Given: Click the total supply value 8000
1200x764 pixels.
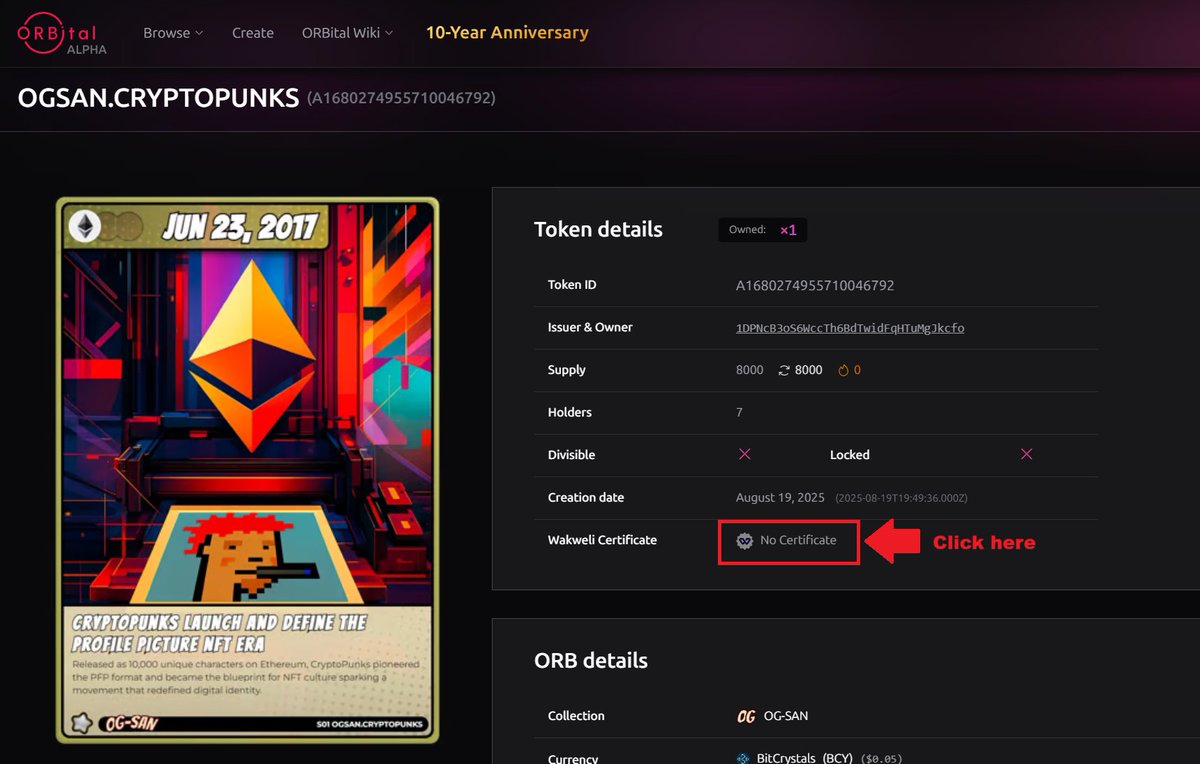Looking at the screenshot, I should 750,370.
